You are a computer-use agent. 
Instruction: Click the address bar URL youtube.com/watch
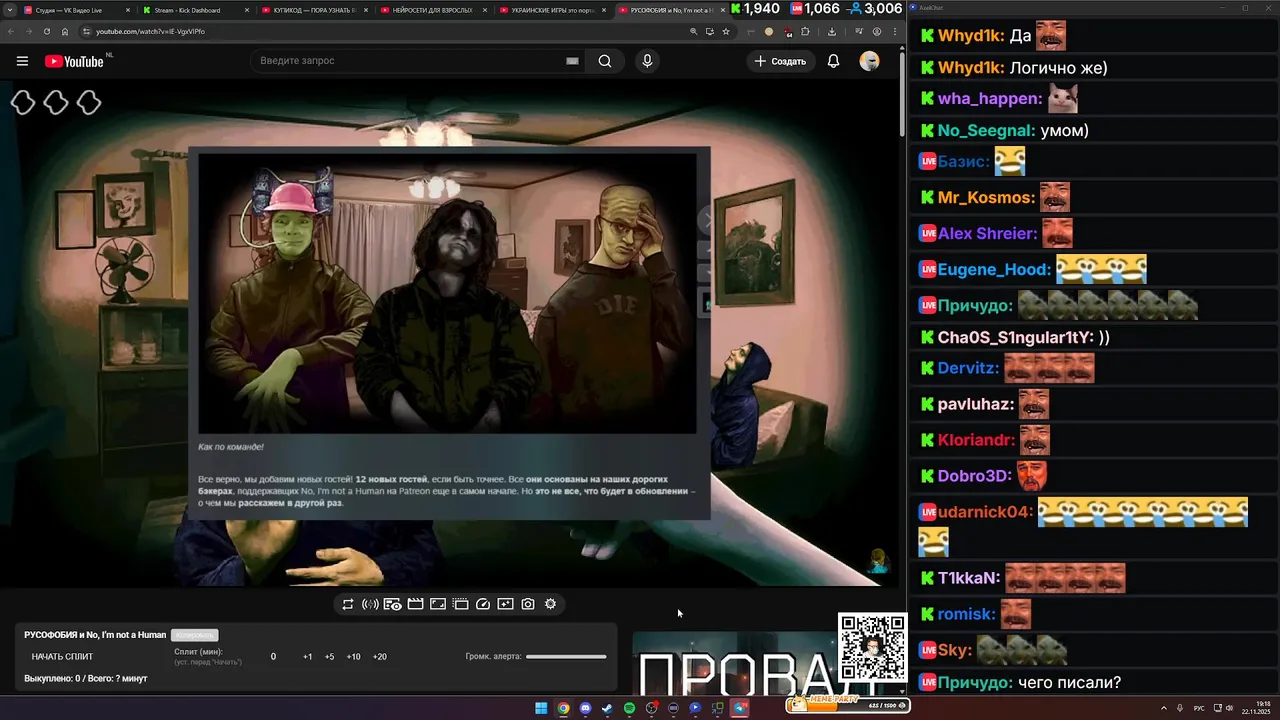point(150,31)
